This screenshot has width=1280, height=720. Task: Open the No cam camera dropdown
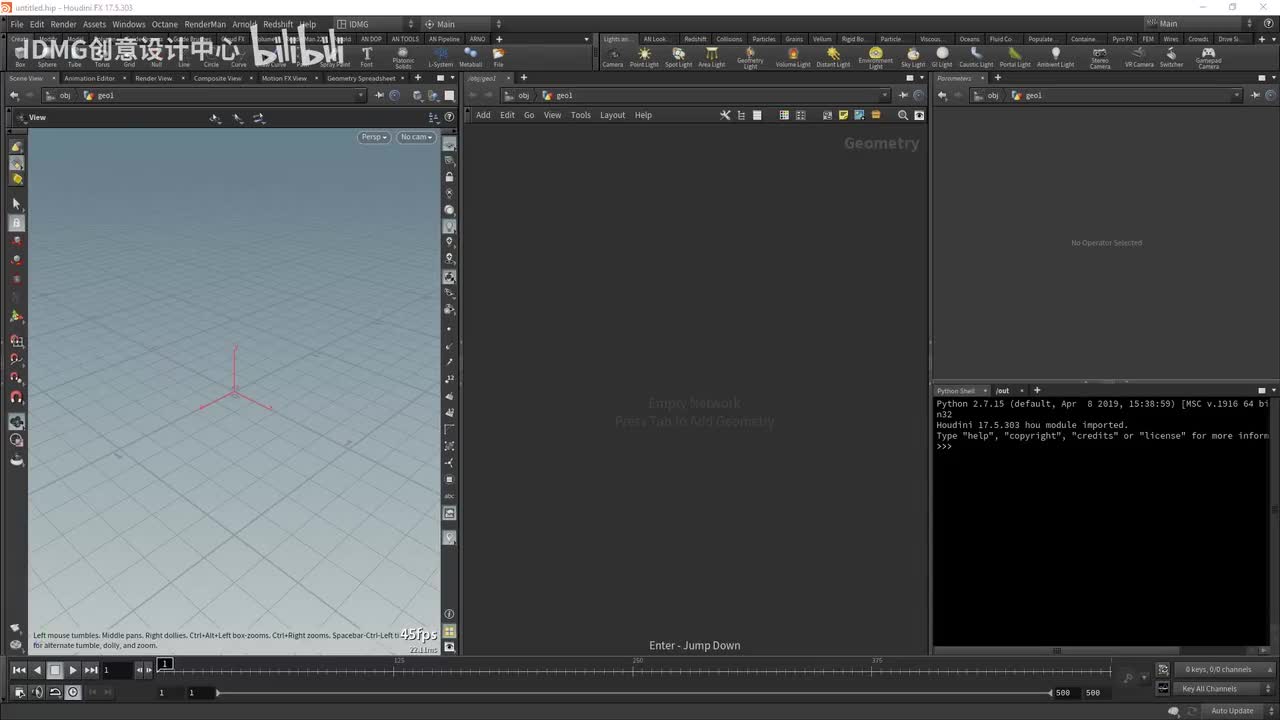tap(416, 137)
